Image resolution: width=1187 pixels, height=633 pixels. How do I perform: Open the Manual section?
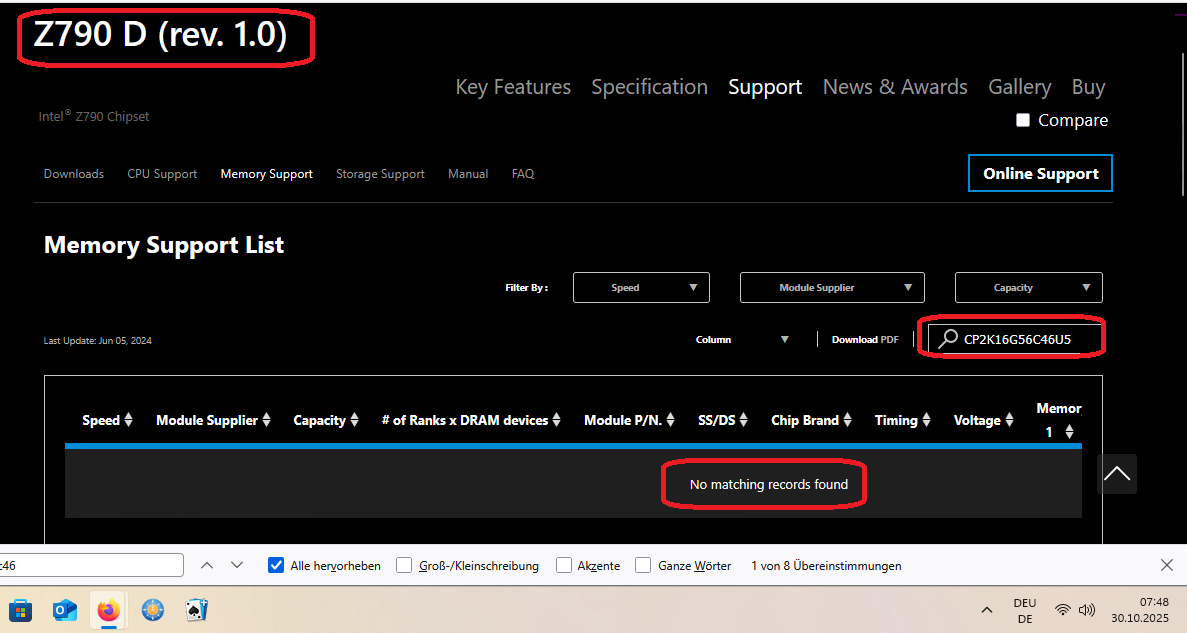pyautogui.click(x=468, y=174)
